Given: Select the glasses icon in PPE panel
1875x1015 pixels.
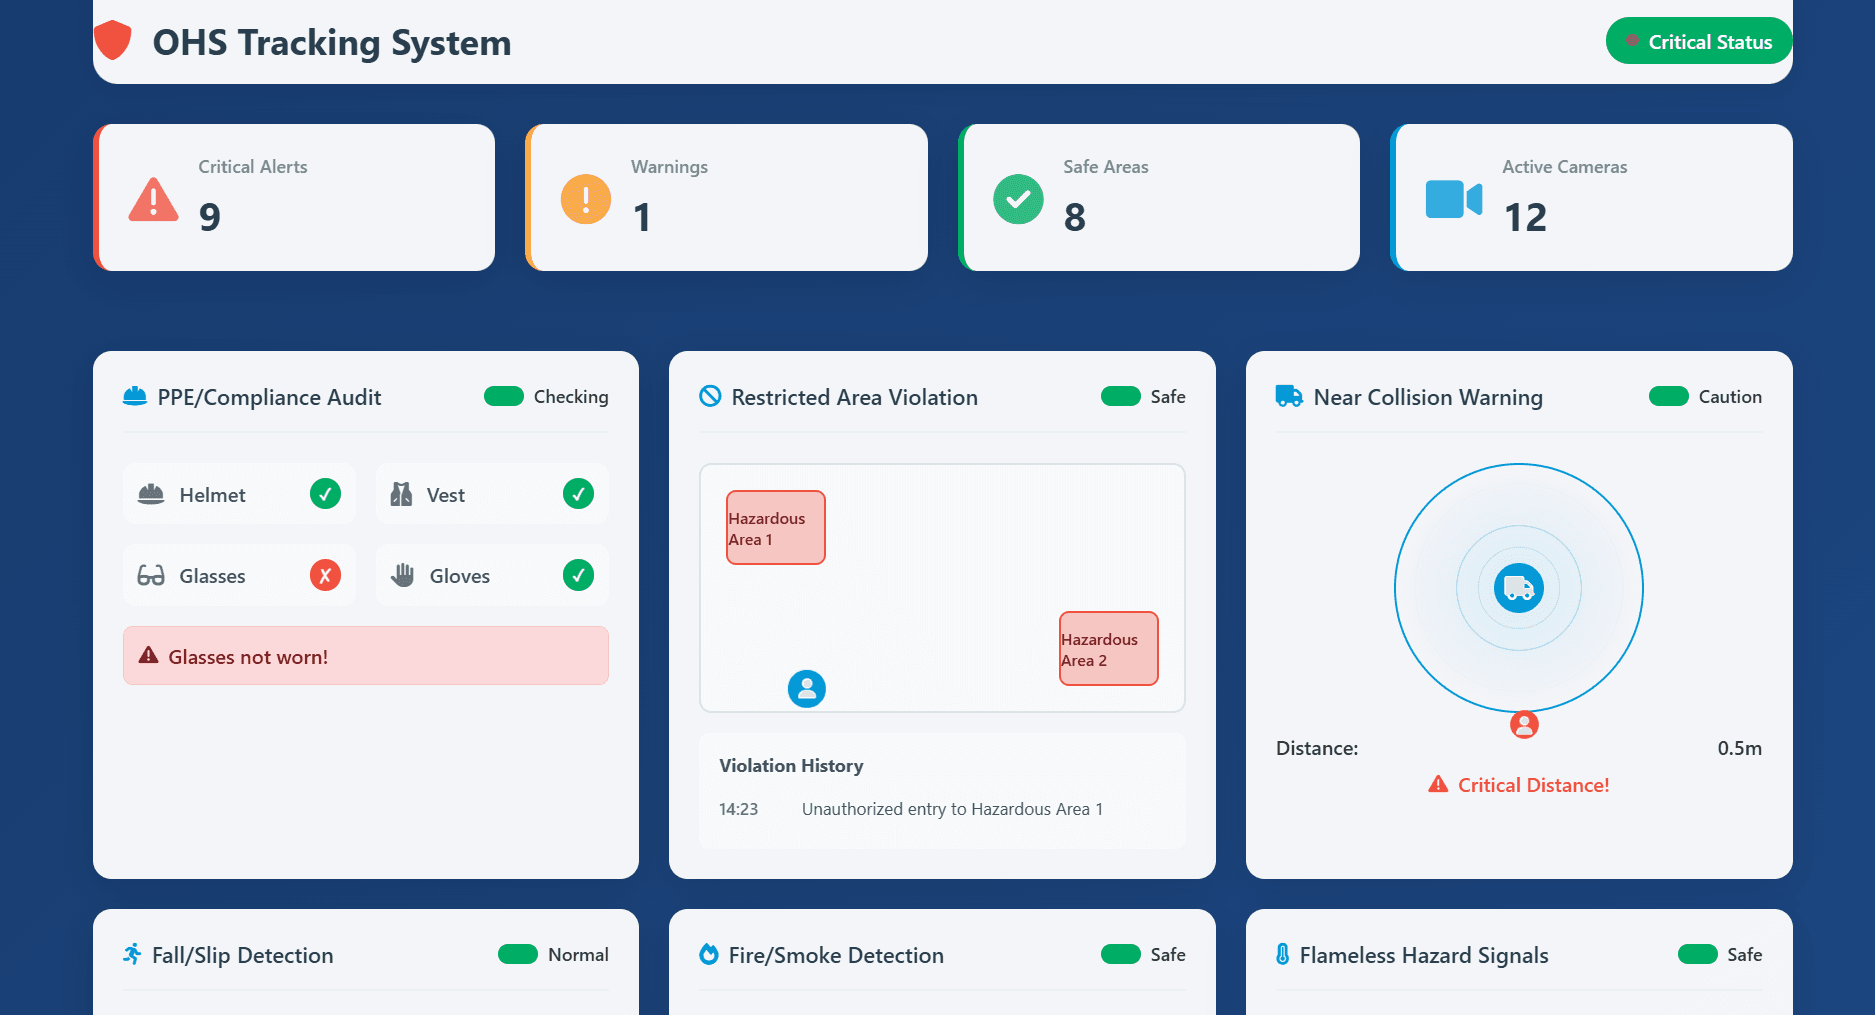Looking at the screenshot, I should 150,575.
